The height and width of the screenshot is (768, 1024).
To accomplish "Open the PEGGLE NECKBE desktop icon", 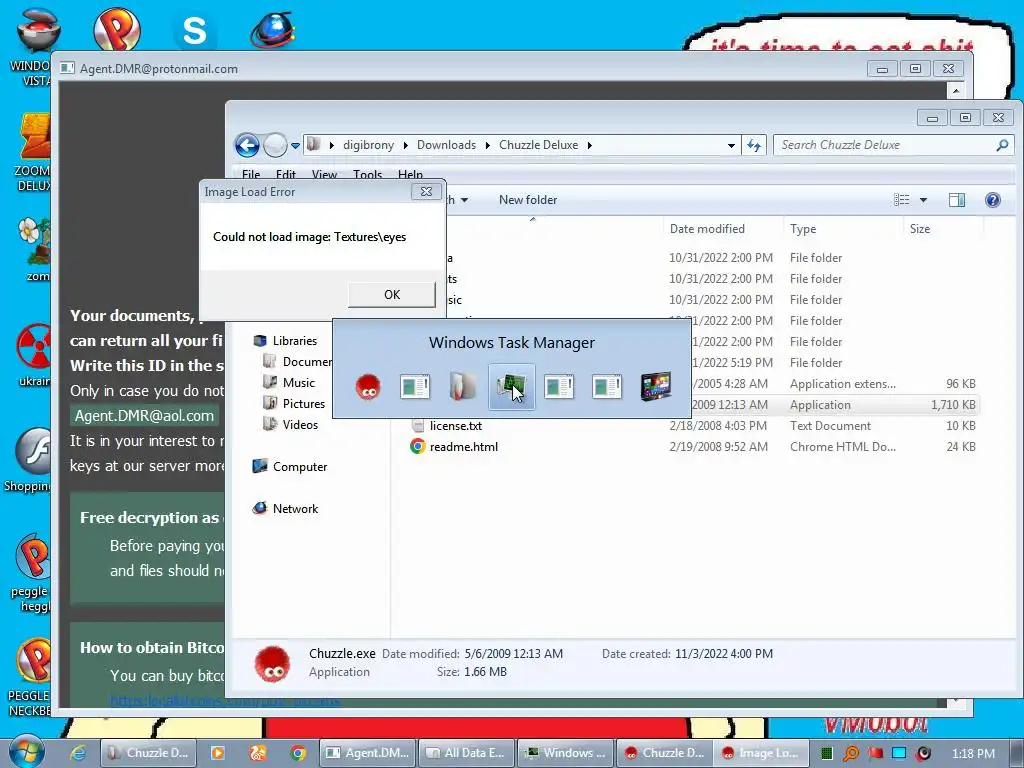I will point(31,677).
